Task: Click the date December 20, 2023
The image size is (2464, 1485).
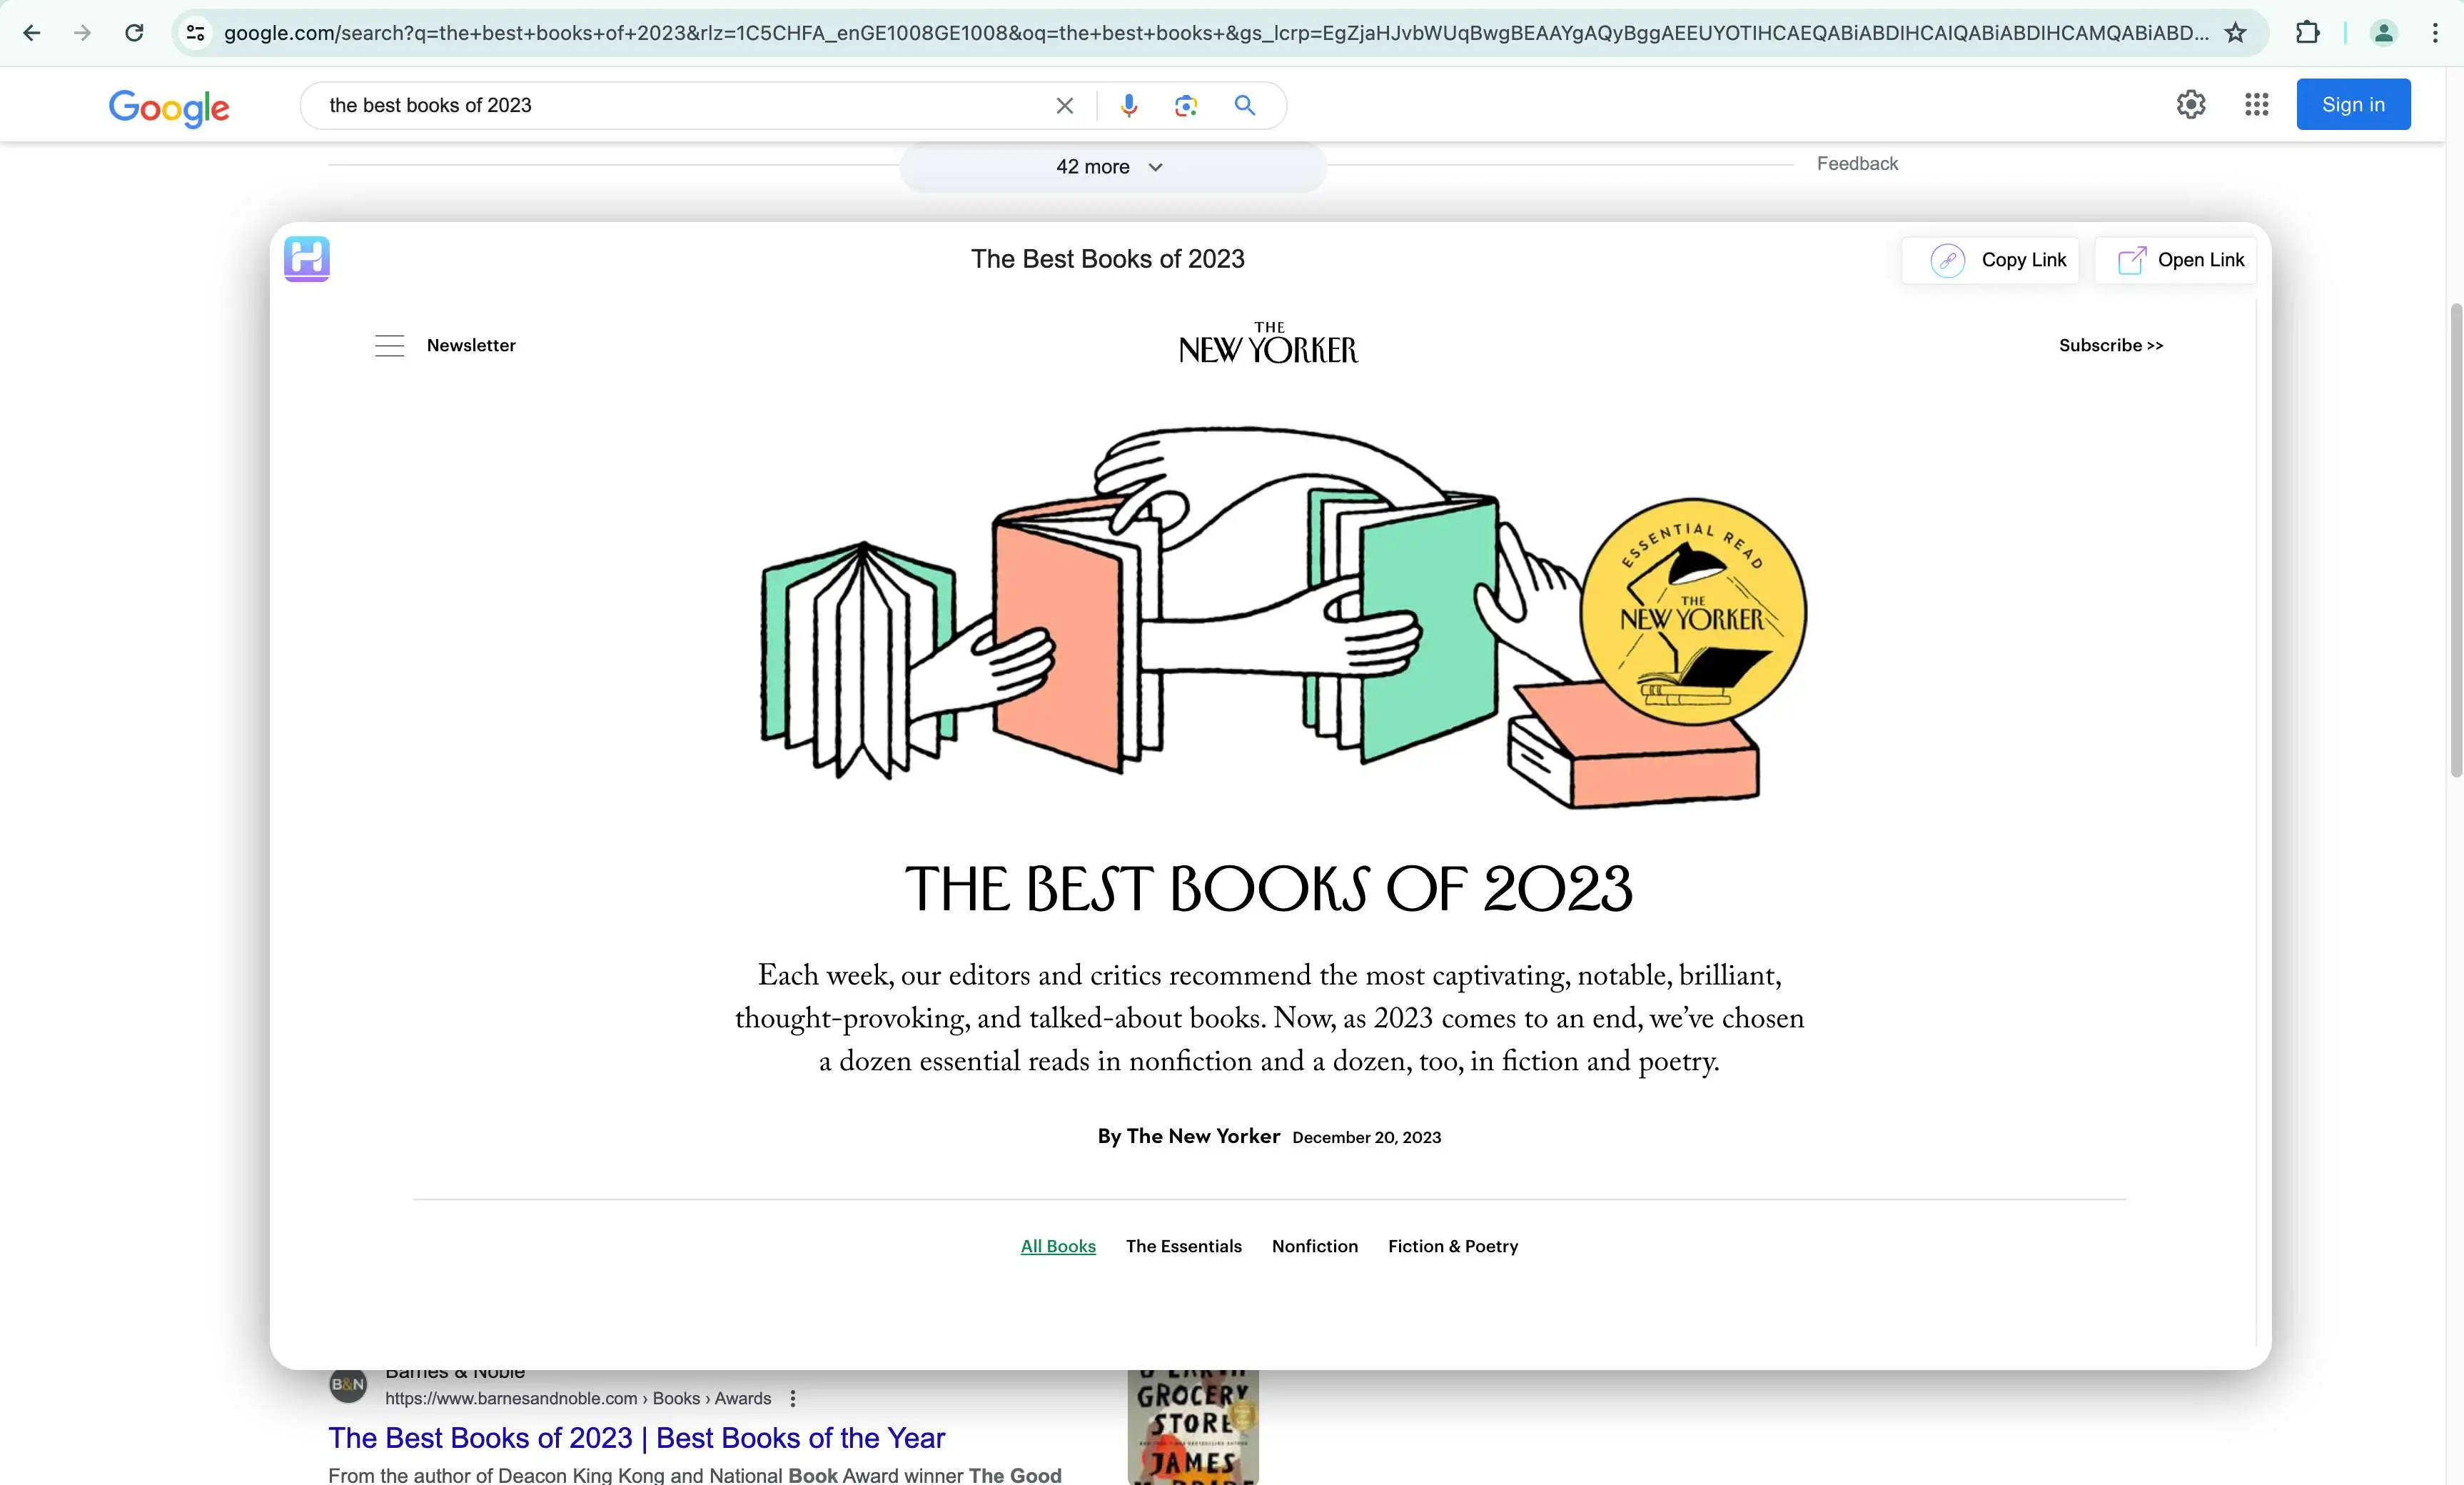Action: click(1367, 1137)
